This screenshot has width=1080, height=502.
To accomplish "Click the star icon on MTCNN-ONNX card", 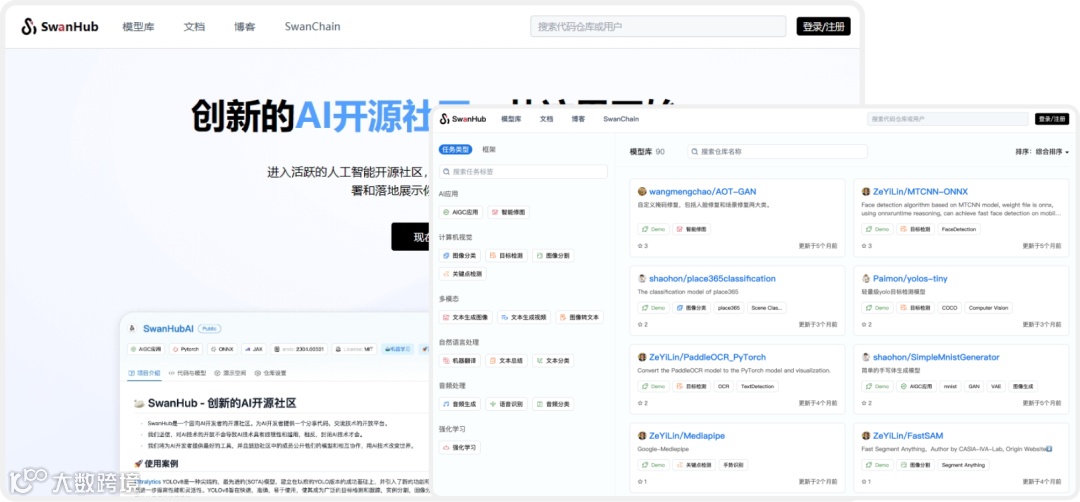I will coord(864,246).
